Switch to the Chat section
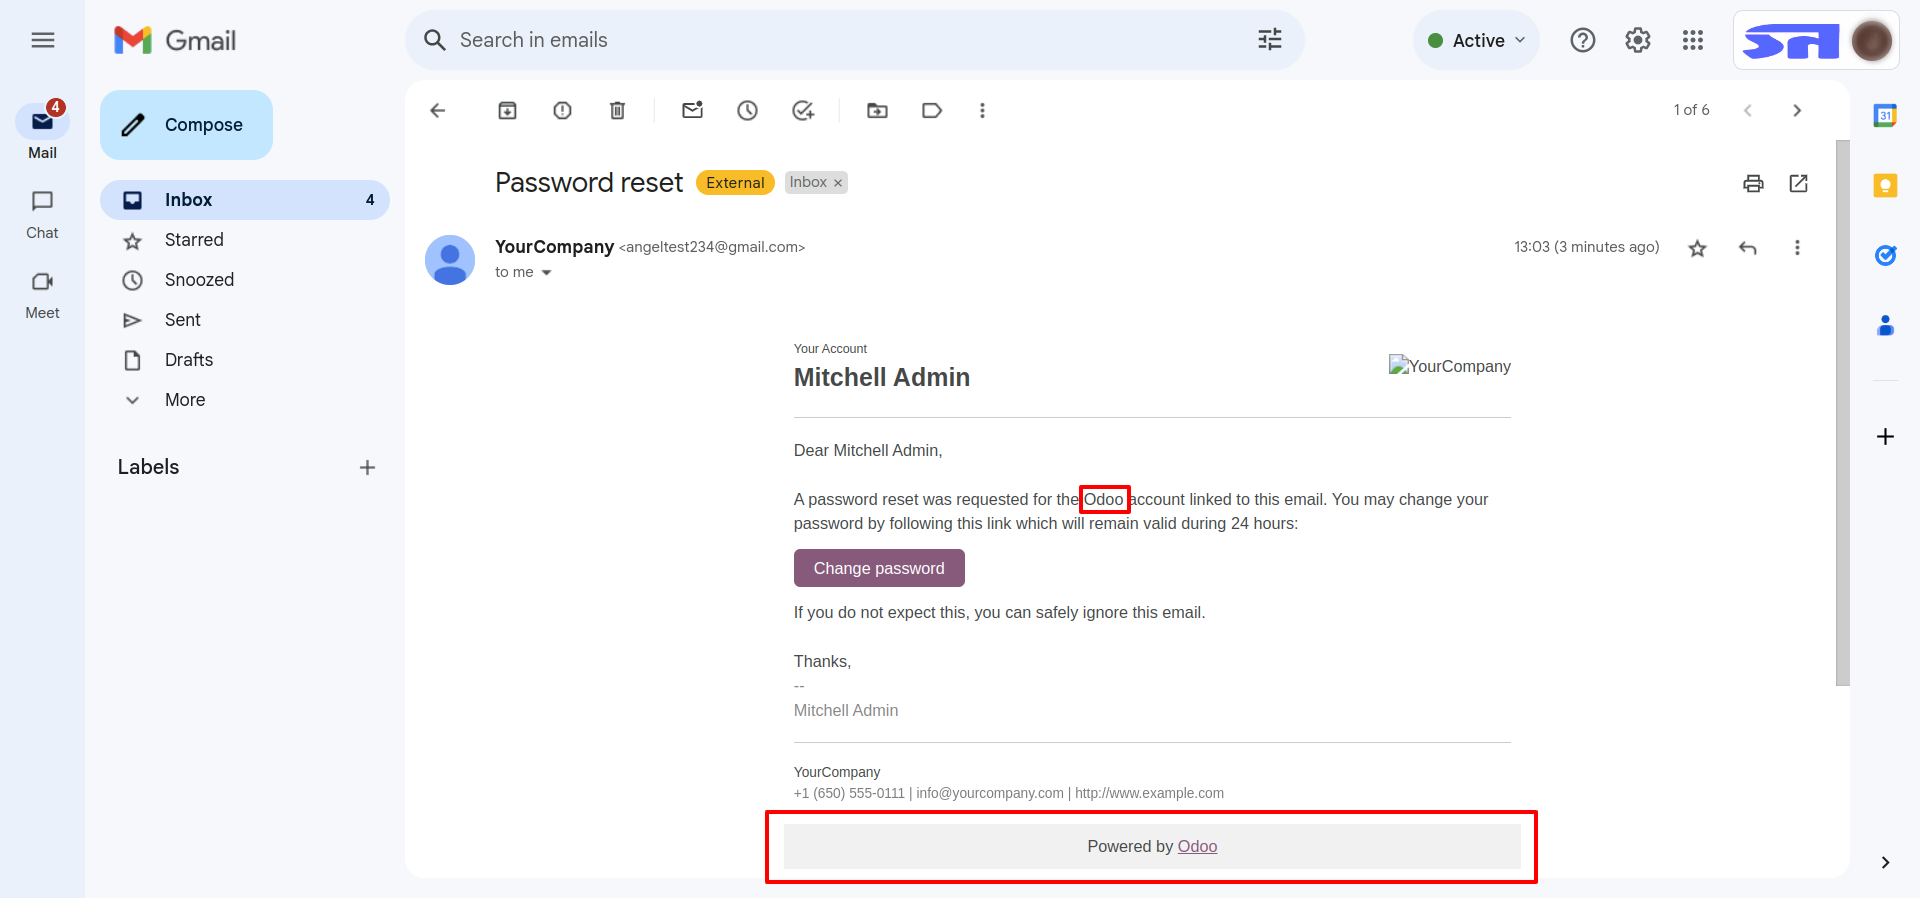This screenshot has height=898, width=1920. [42, 215]
